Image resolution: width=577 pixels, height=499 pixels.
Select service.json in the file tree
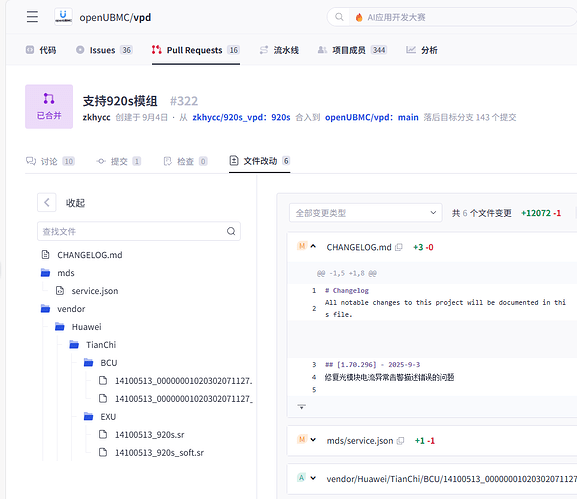coord(95,291)
